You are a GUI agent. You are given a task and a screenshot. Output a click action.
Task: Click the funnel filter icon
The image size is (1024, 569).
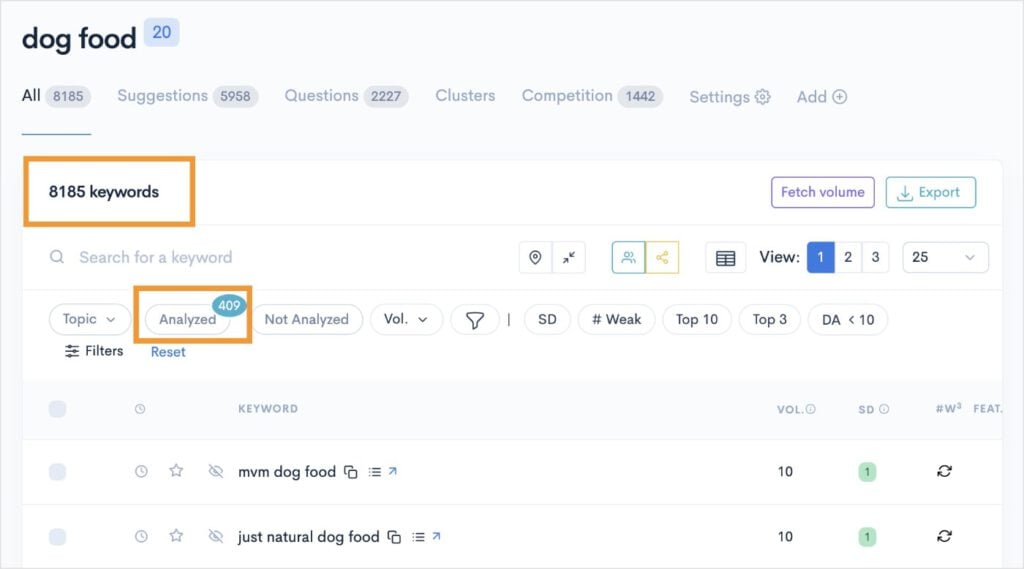tap(475, 319)
